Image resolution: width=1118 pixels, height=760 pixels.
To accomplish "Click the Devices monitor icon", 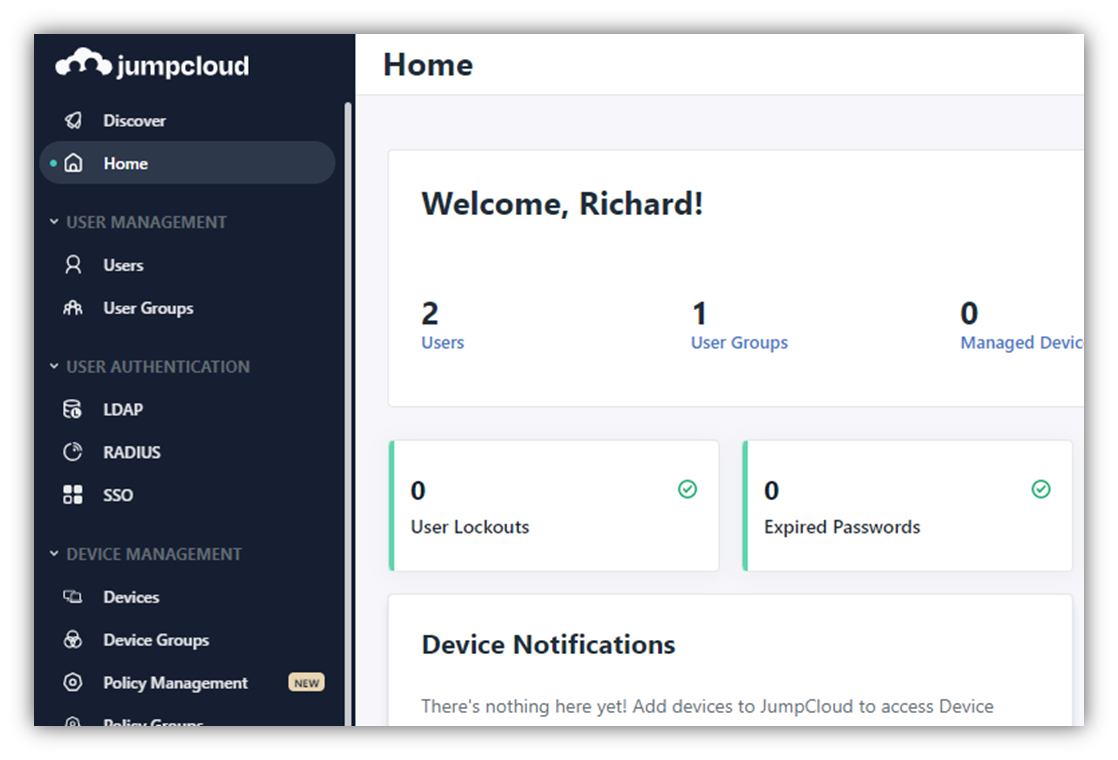I will (73, 597).
